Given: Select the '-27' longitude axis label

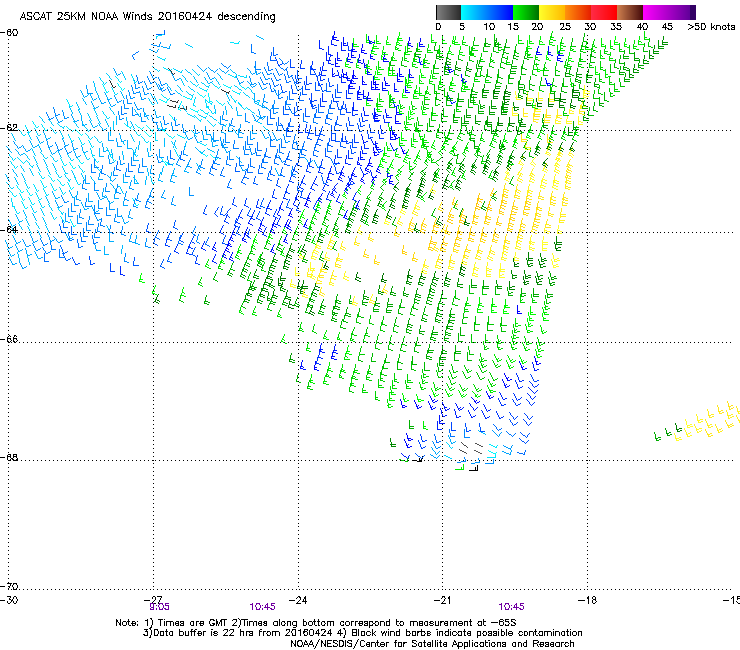Looking at the screenshot, I should [153, 599].
